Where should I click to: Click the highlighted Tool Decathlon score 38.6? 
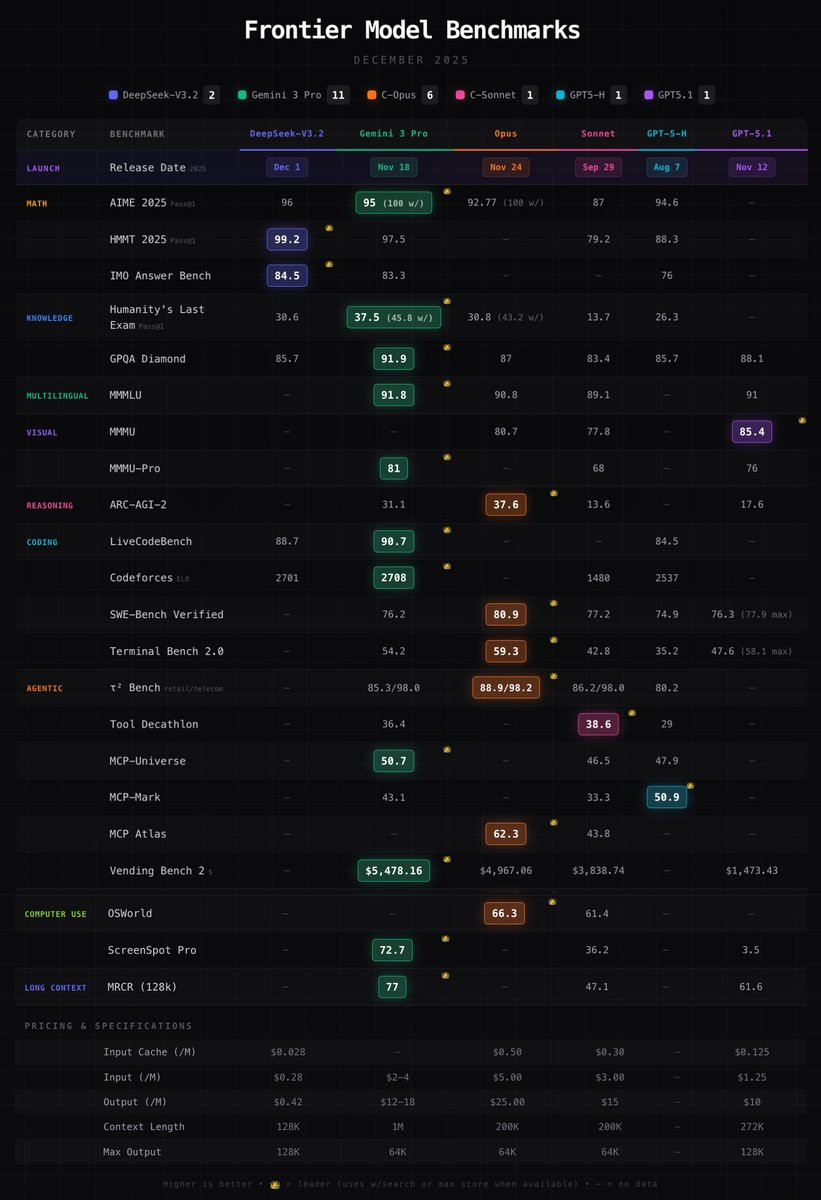598,724
